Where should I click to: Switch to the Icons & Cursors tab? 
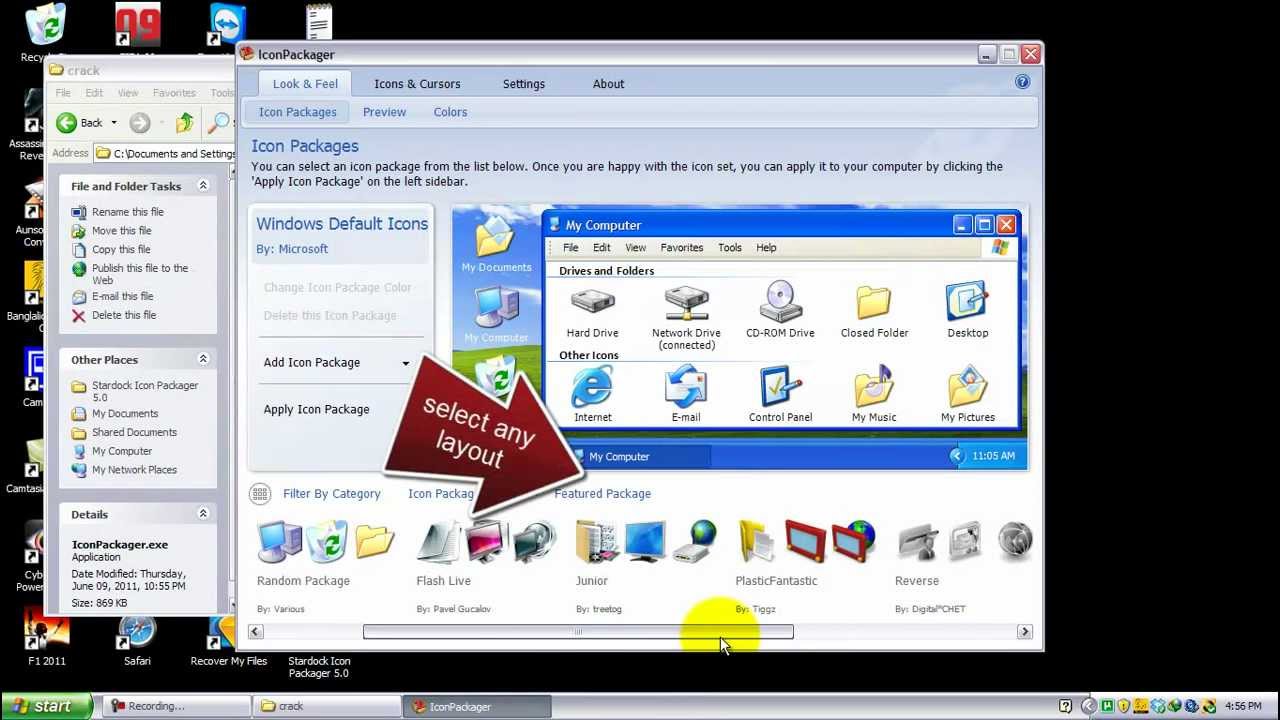pyautogui.click(x=417, y=84)
